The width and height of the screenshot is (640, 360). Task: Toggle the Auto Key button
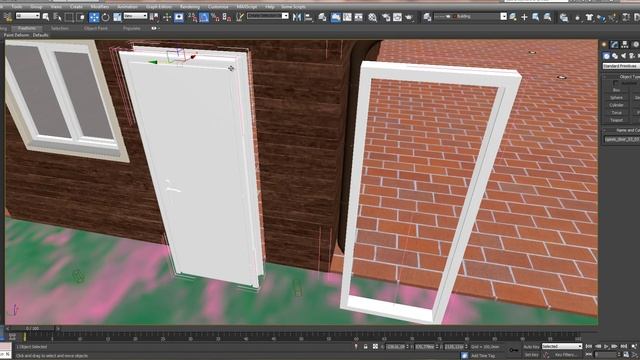pyautogui.click(x=531, y=347)
